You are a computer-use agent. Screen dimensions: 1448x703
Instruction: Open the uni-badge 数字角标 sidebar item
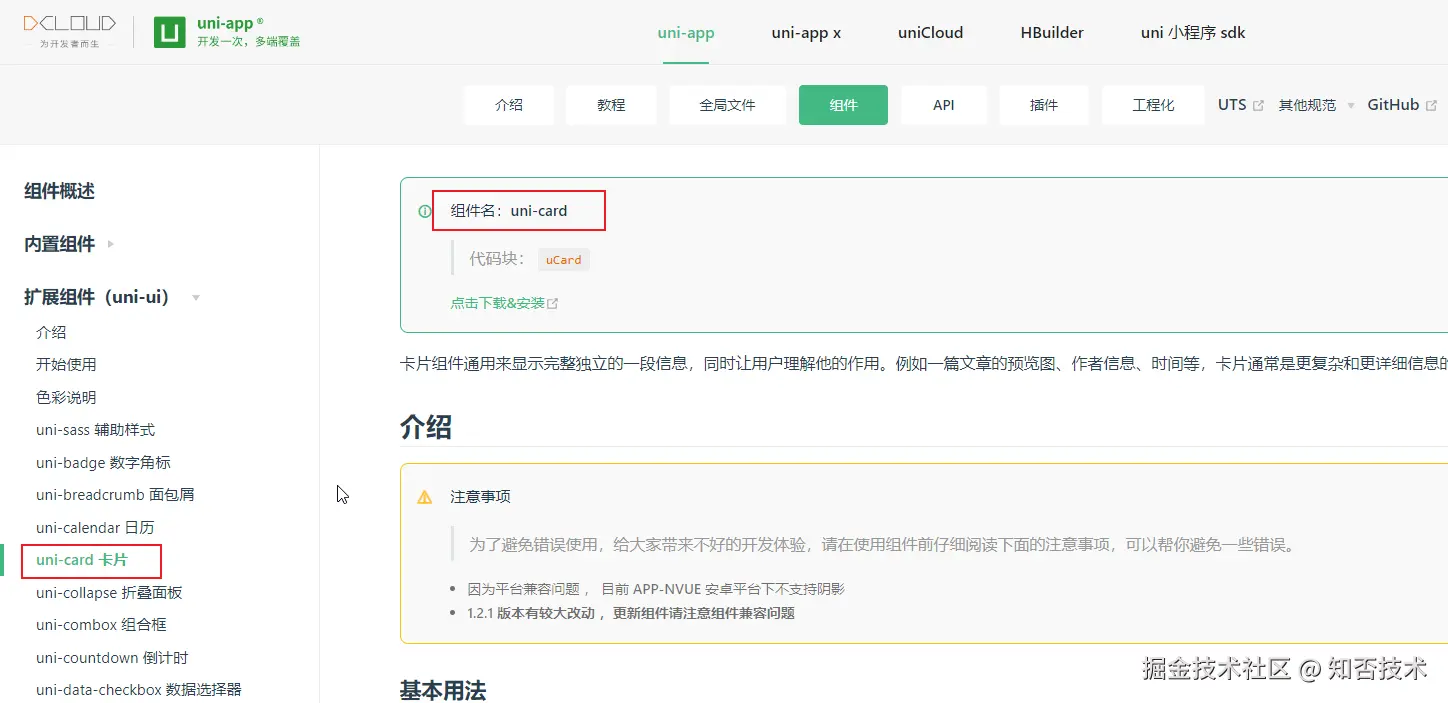(x=103, y=462)
